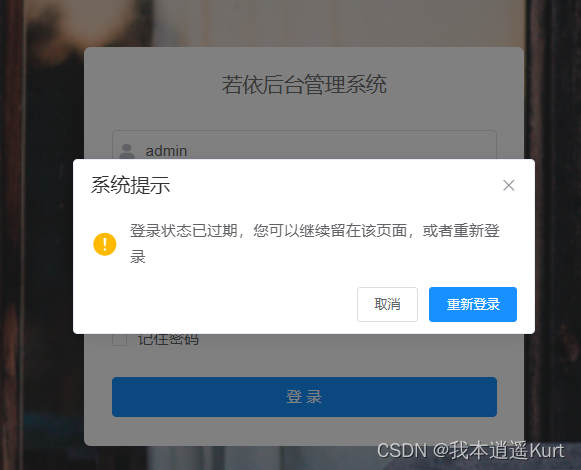581x470 pixels.
Task: Toggle the 记住密码 checkbox
Action: click(119, 339)
